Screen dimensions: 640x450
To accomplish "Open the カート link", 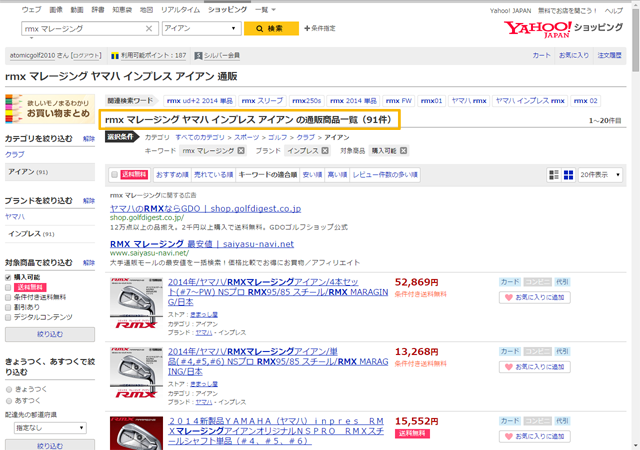I will [x=541, y=55].
